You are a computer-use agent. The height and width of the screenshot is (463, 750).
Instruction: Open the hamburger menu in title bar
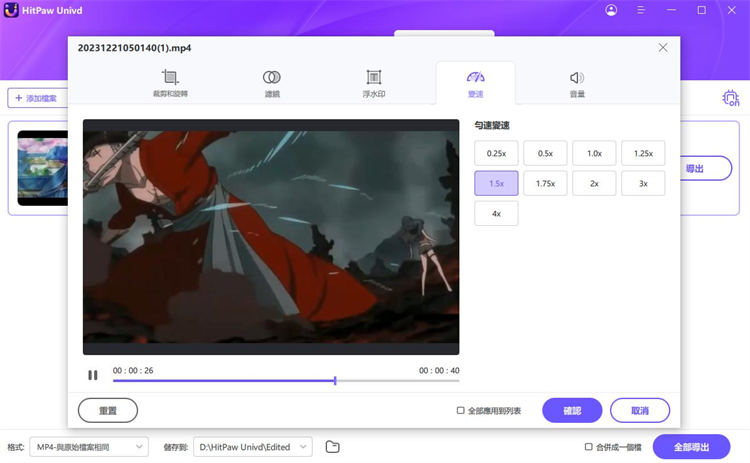(x=641, y=10)
